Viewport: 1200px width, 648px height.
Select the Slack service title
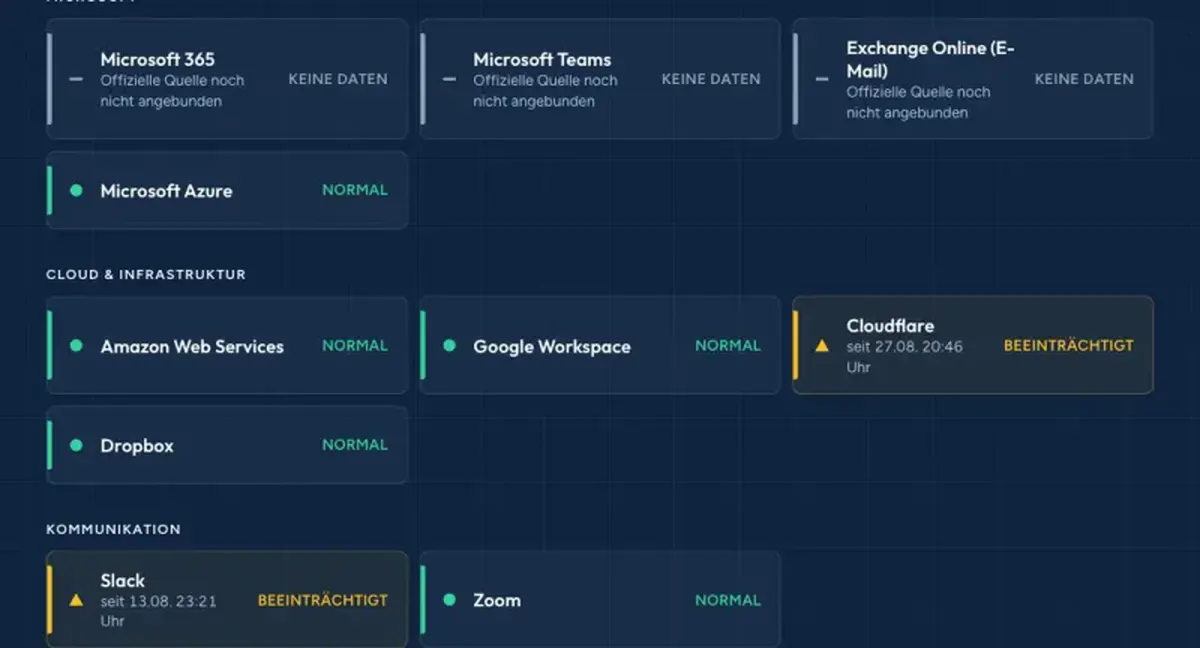coord(122,580)
